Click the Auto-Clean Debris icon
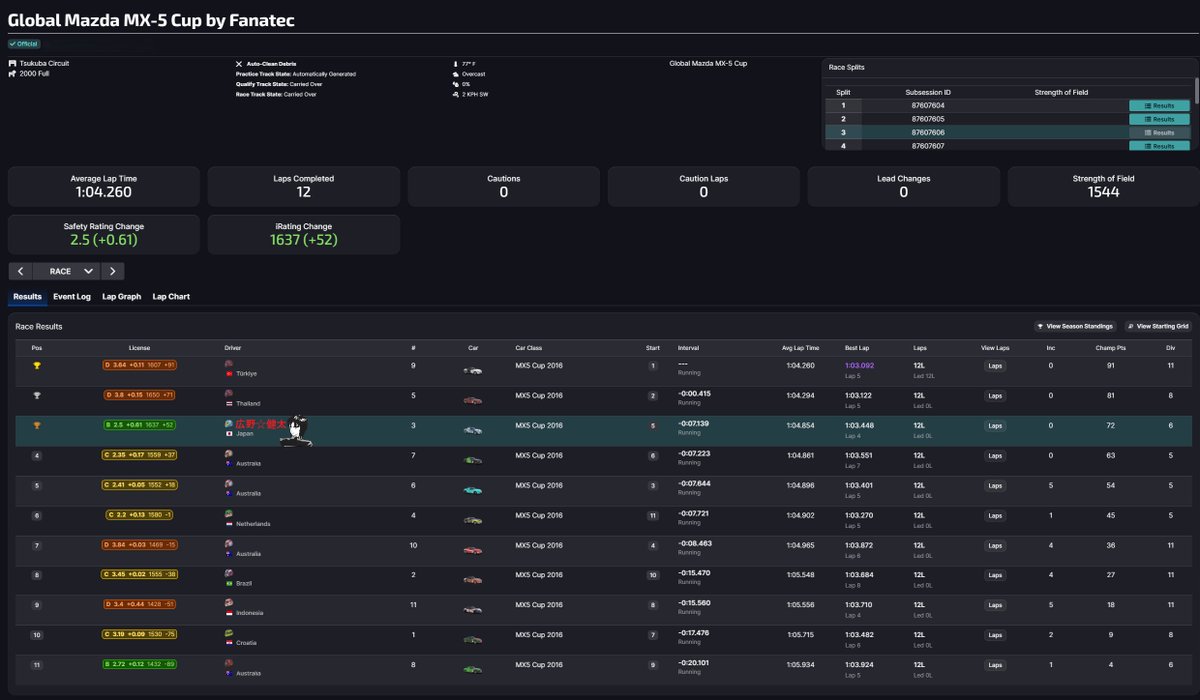This screenshot has height=700, width=1200. click(x=239, y=63)
